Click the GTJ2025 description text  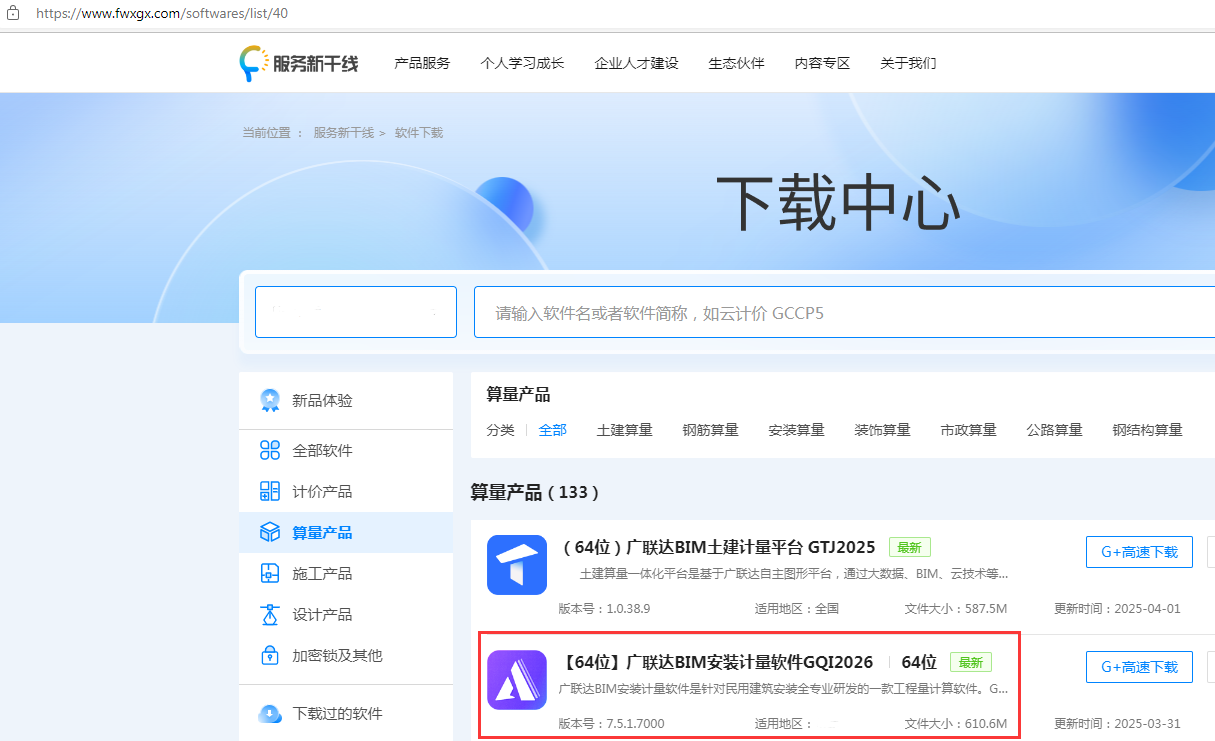794,574
